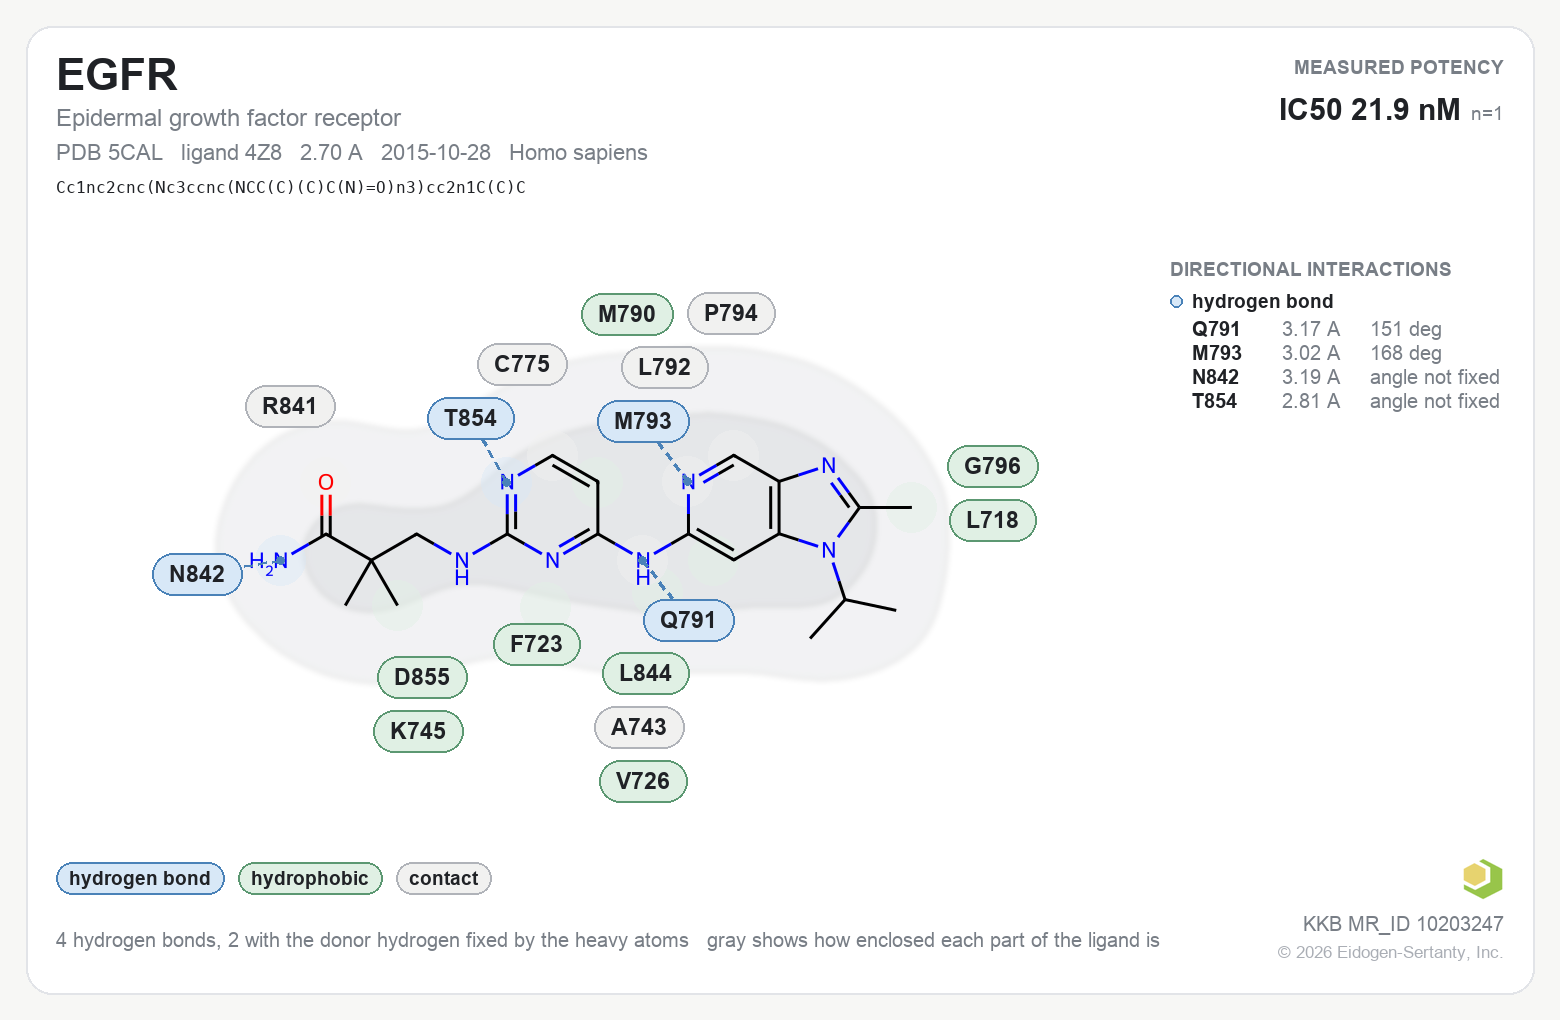Select the 'Homo sapiens' species text
Screen dimensions: 1560x1020
click(578, 153)
